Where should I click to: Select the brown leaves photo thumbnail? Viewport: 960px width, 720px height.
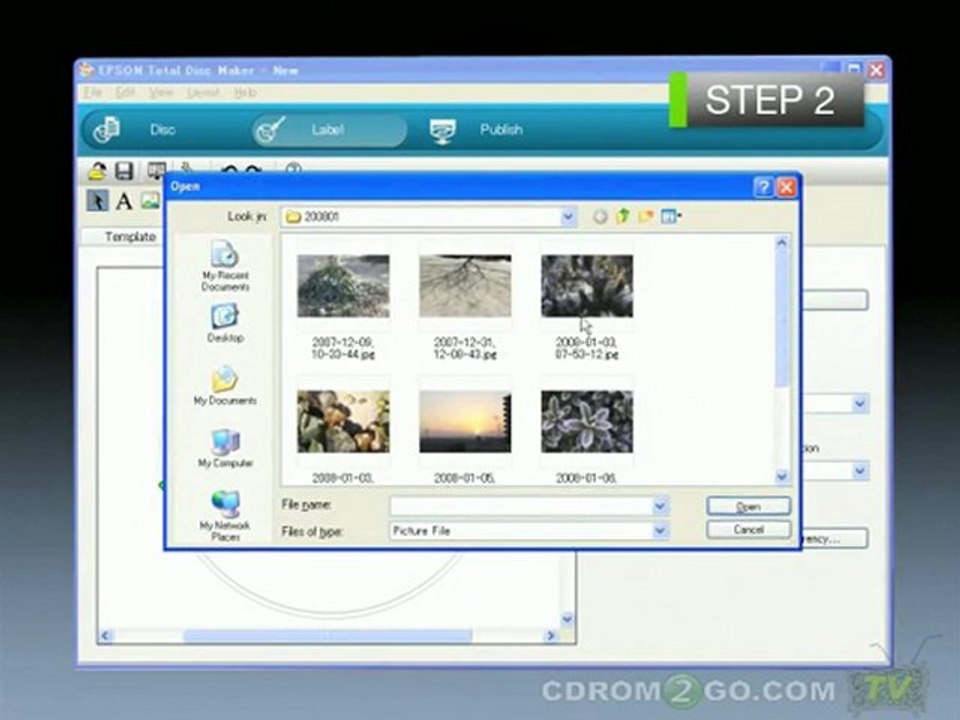tap(343, 422)
